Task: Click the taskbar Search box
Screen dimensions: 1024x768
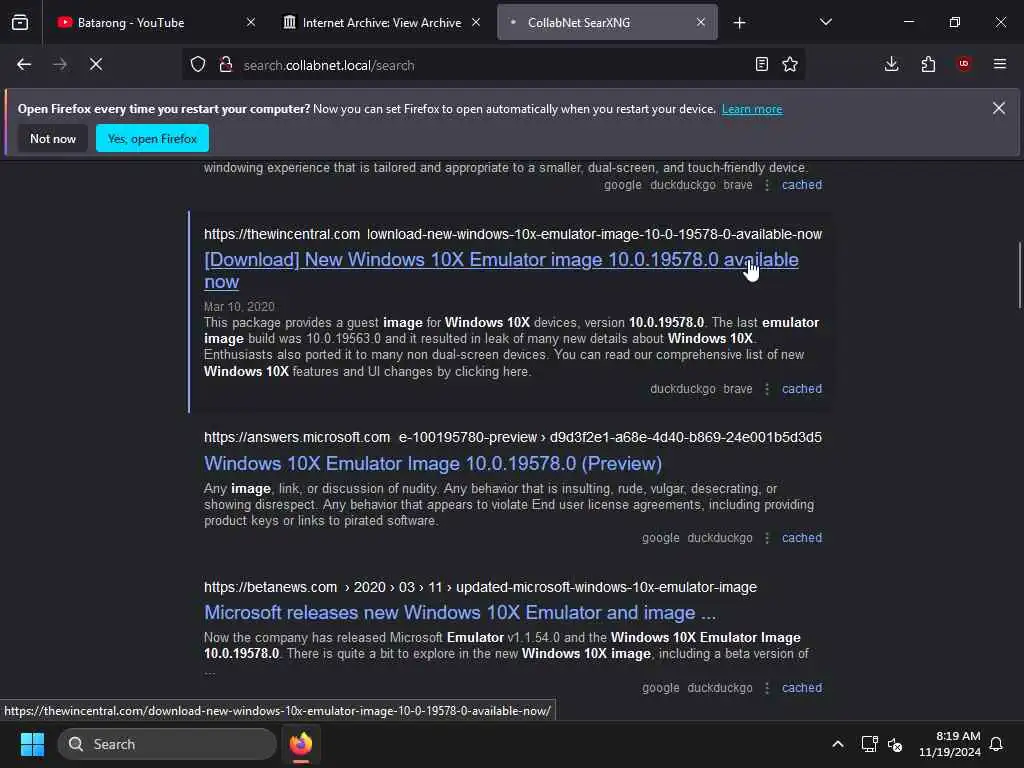Action: (x=167, y=744)
